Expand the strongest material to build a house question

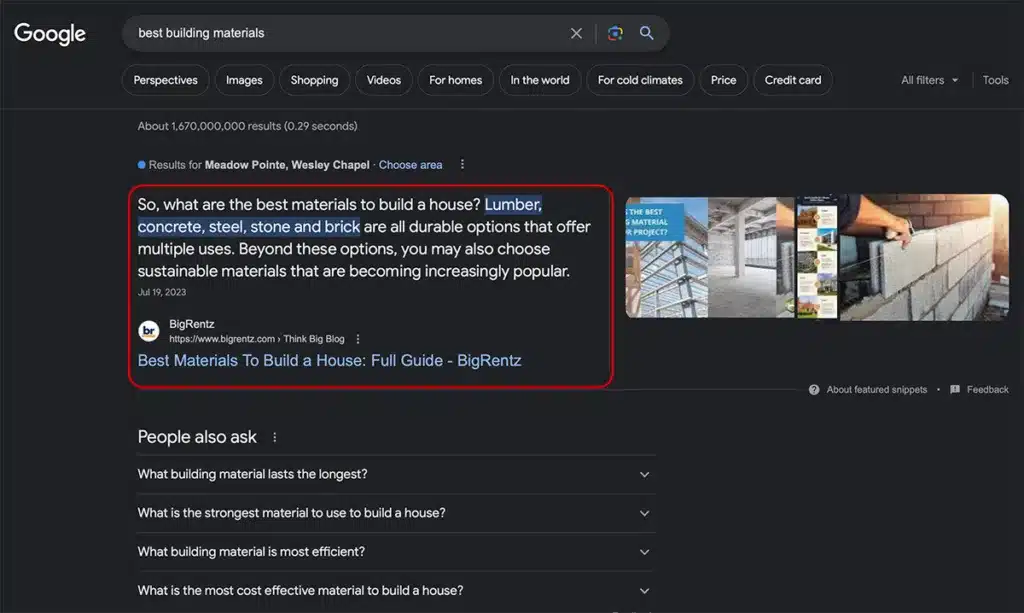tap(395, 513)
